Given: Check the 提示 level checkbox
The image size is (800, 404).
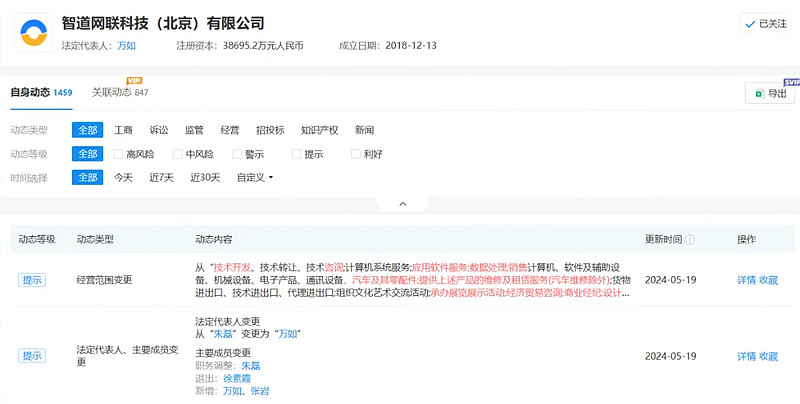Looking at the screenshot, I should tap(296, 154).
